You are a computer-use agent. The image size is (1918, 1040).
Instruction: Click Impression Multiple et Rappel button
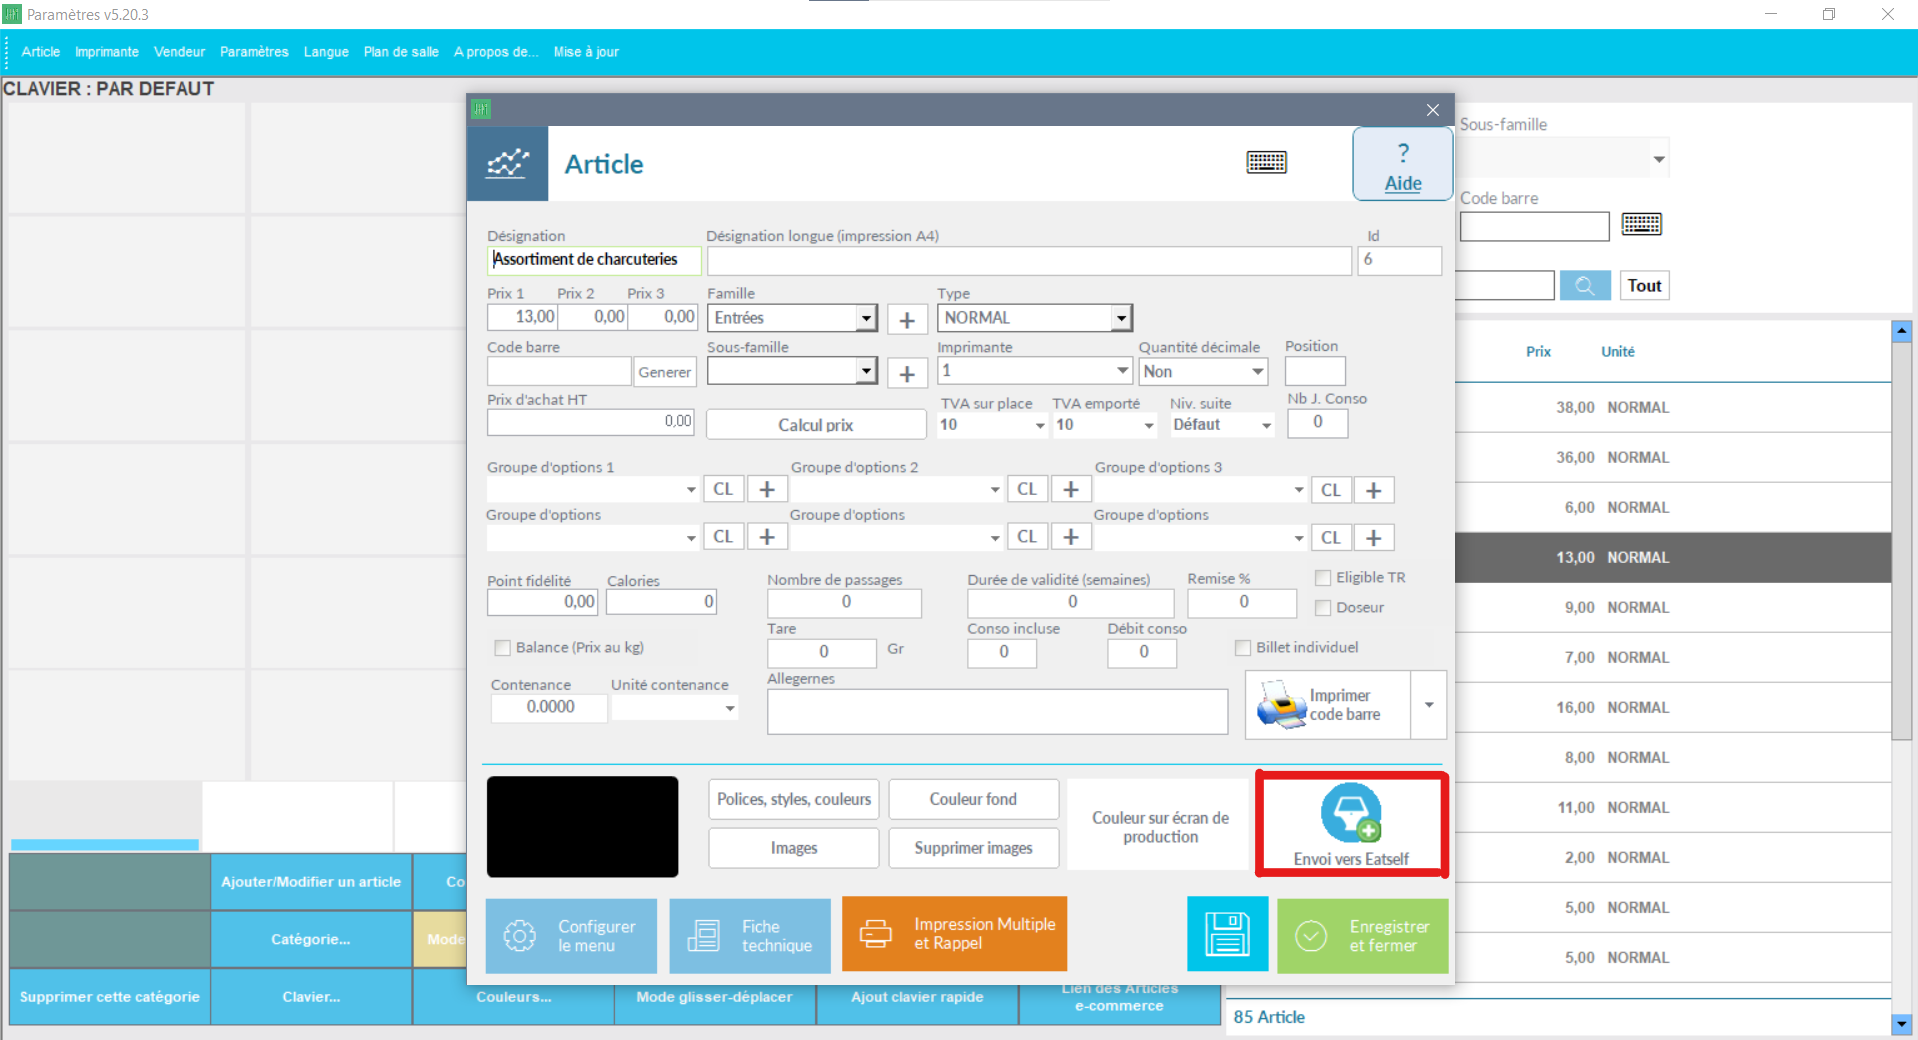tap(954, 934)
